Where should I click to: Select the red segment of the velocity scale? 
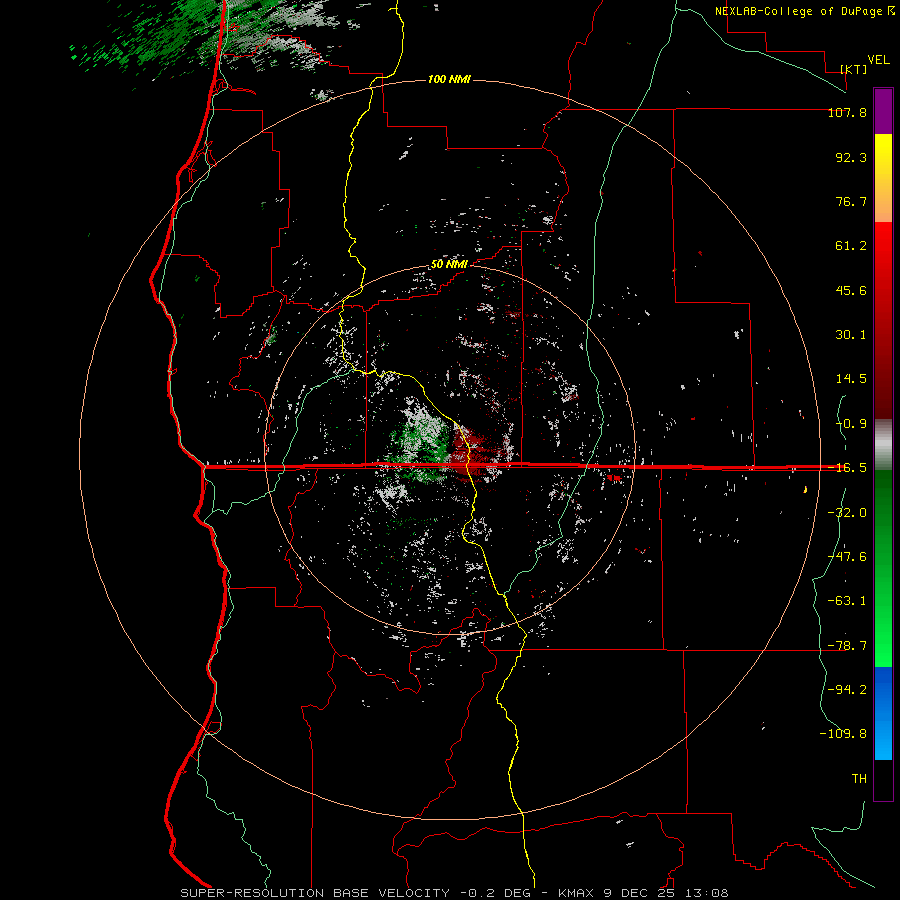(883, 320)
